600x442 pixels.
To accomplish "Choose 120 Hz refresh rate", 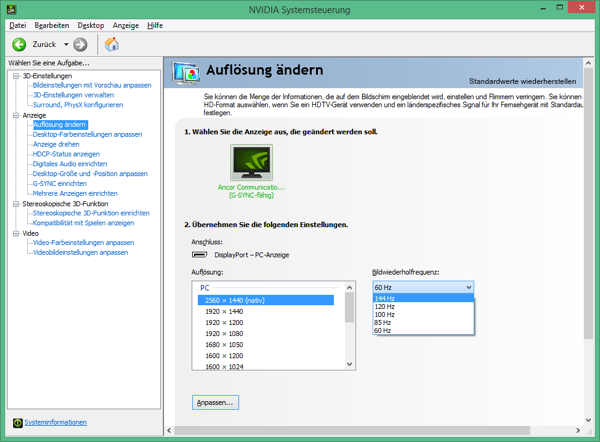I will tap(423, 307).
